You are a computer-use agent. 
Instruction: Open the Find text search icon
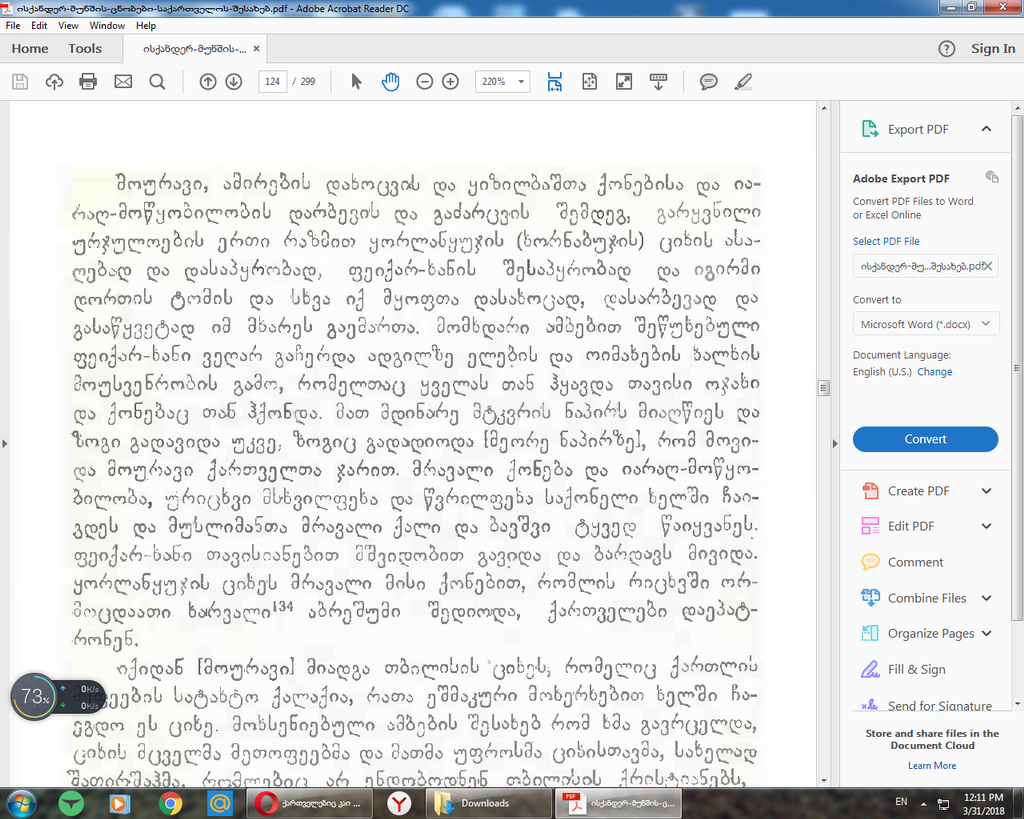[x=157, y=82]
